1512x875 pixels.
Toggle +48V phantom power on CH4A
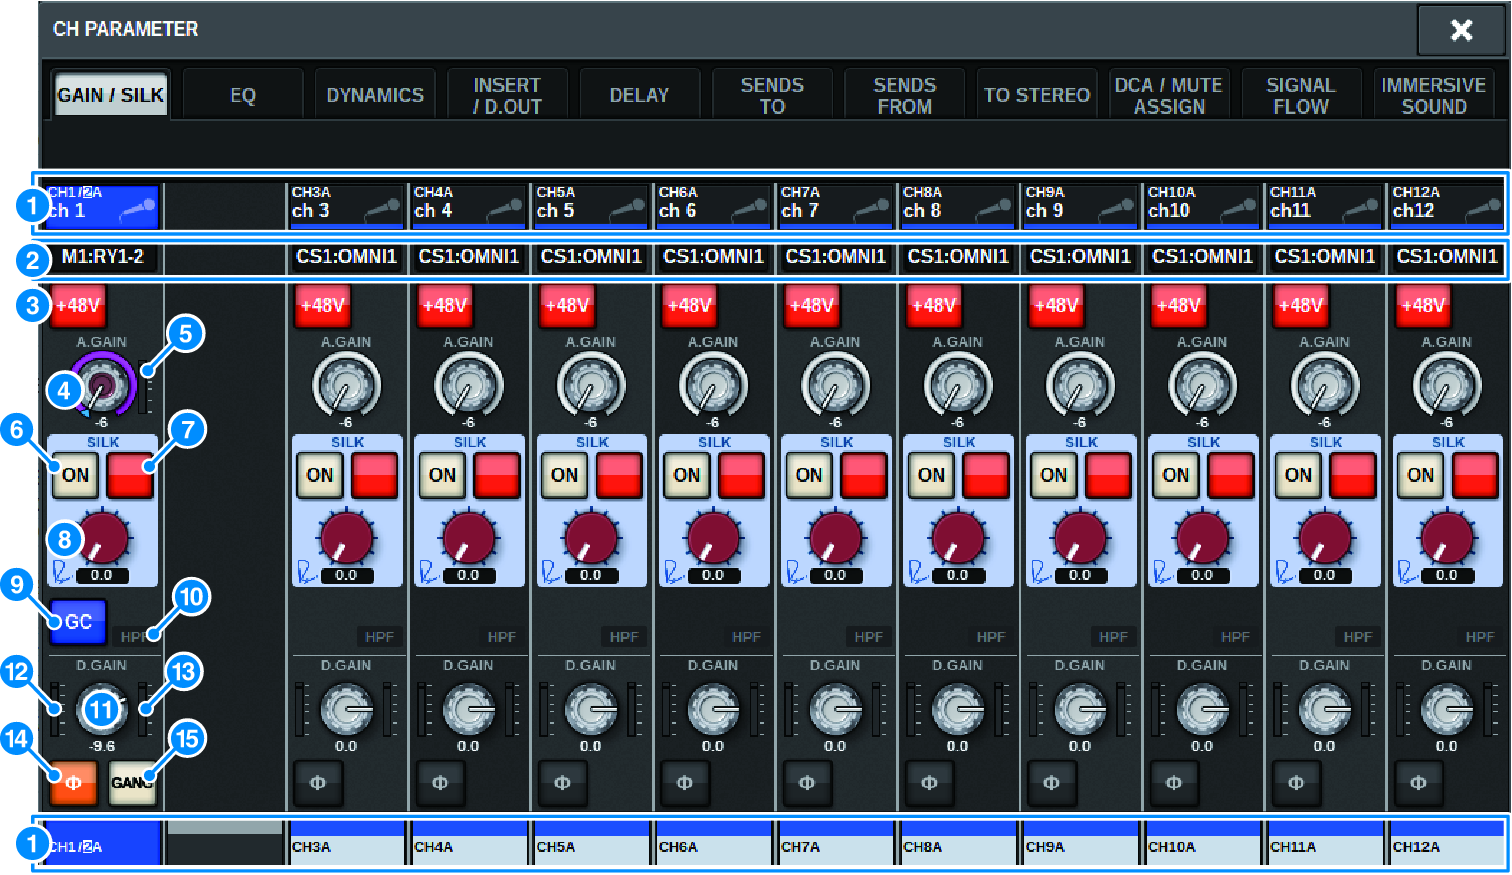click(444, 306)
